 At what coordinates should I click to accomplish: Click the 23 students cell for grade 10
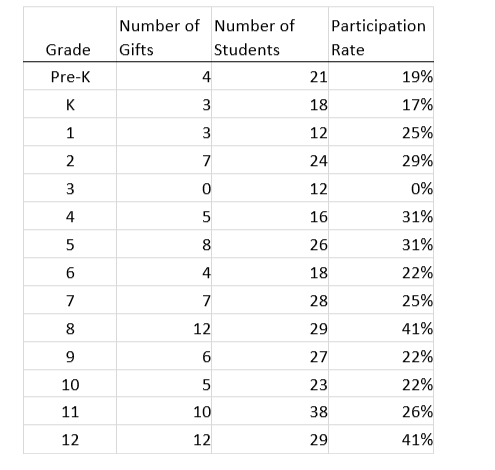click(270, 383)
